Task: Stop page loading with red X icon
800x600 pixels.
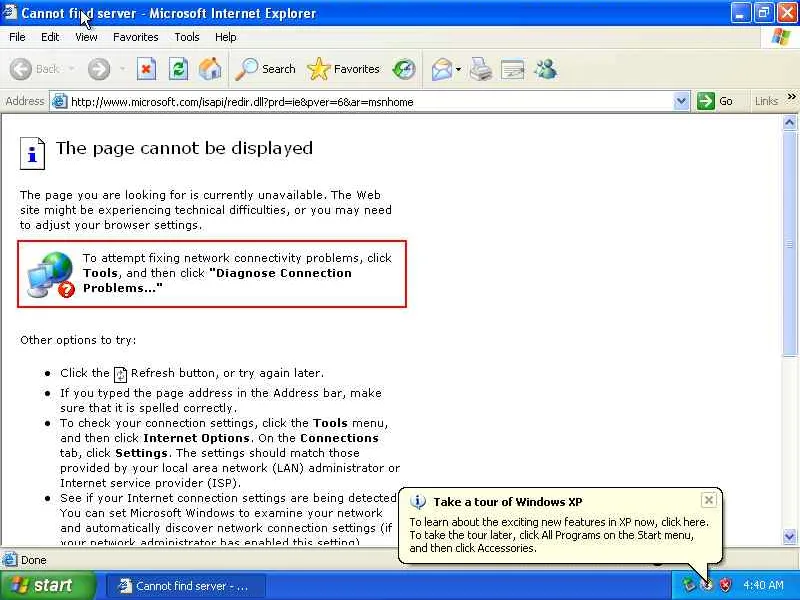Action: coord(146,69)
